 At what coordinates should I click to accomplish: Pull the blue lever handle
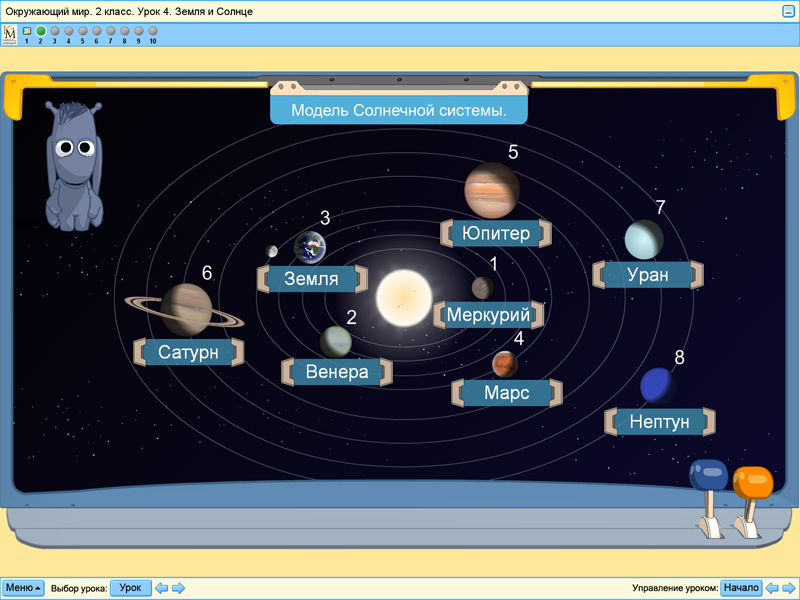(x=709, y=475)
